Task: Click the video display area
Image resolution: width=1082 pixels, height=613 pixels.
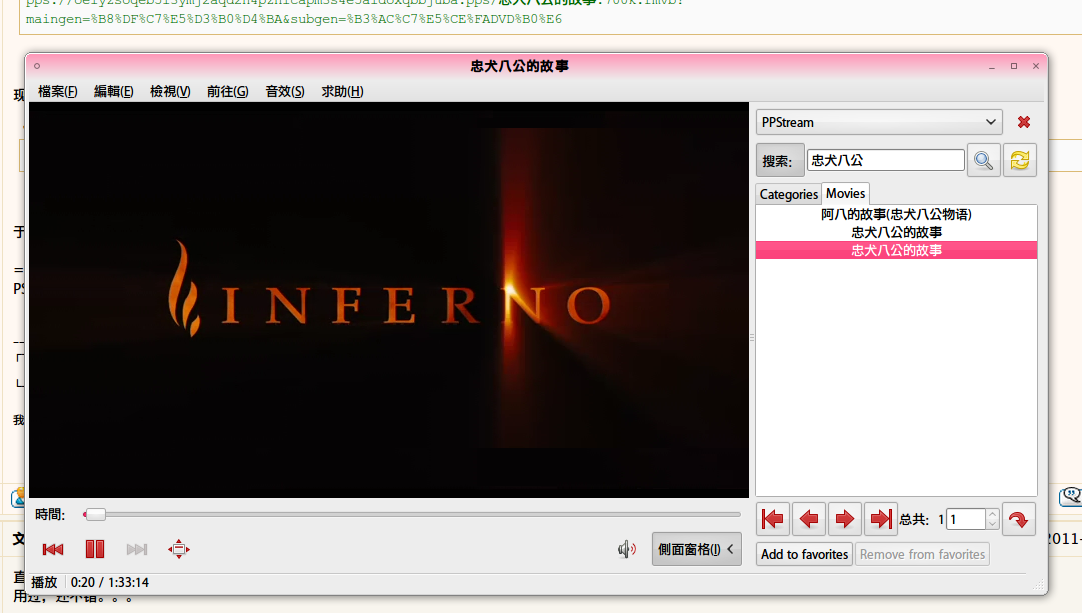Action: tap(388, 300)
